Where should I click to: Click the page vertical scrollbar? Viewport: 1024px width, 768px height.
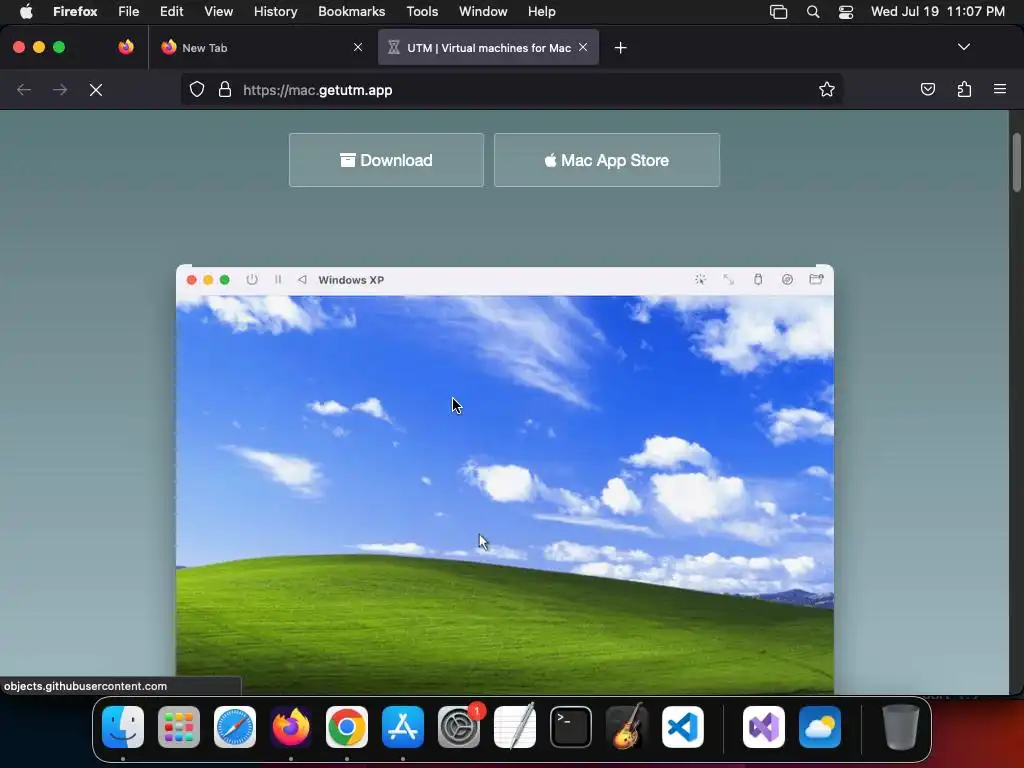[x=1016, y=163]
